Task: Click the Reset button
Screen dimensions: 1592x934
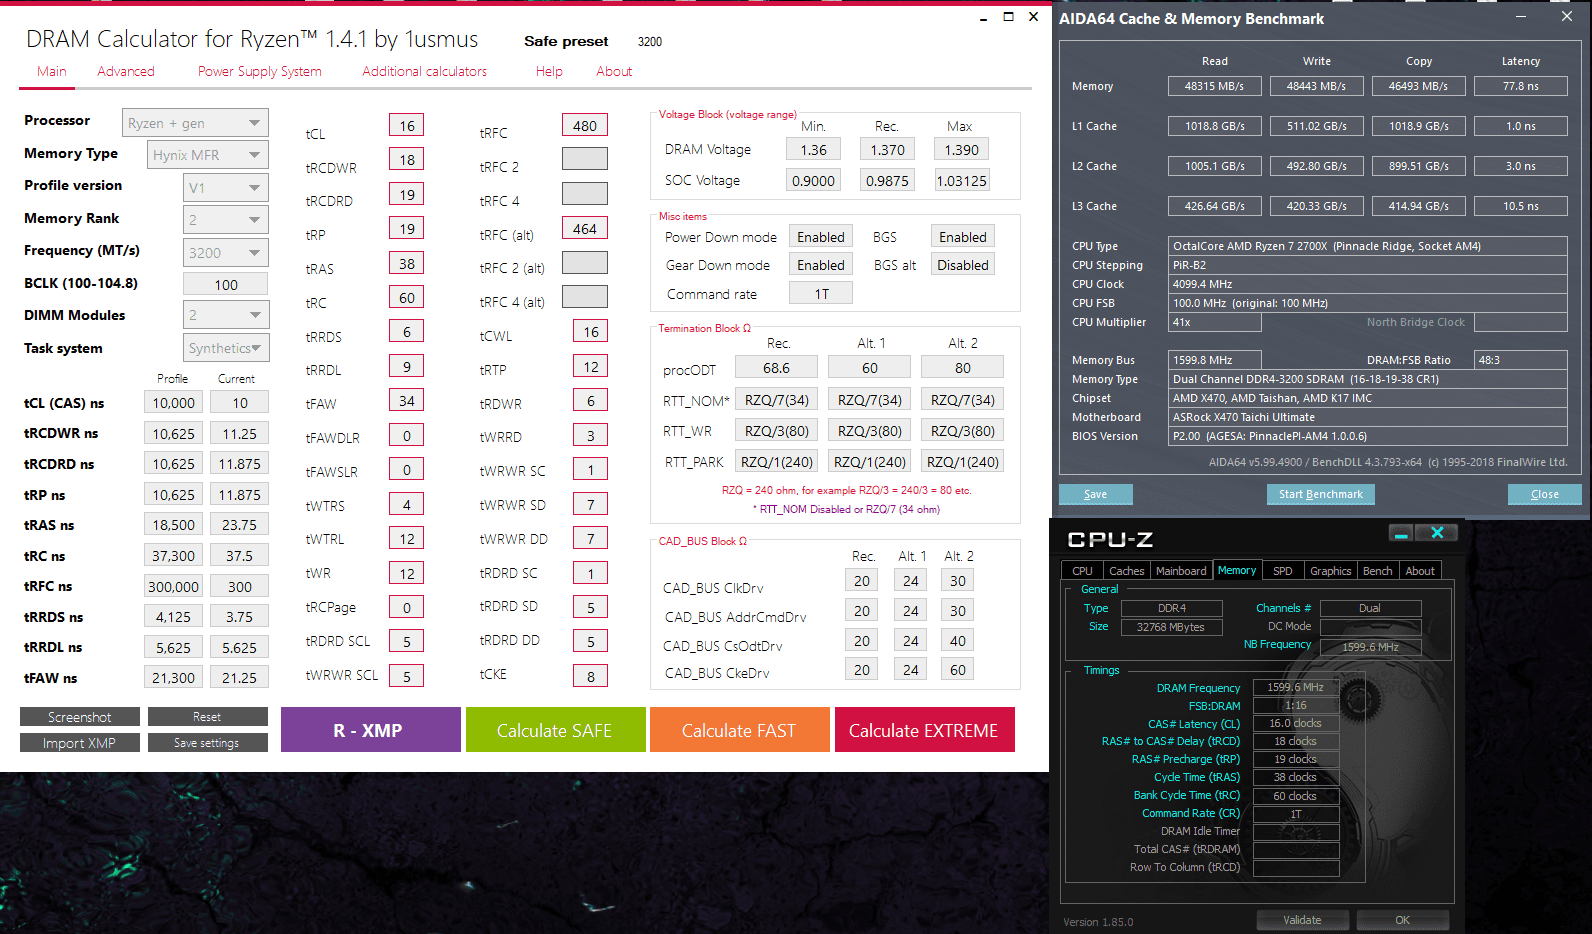Action: tap(207, 717)
